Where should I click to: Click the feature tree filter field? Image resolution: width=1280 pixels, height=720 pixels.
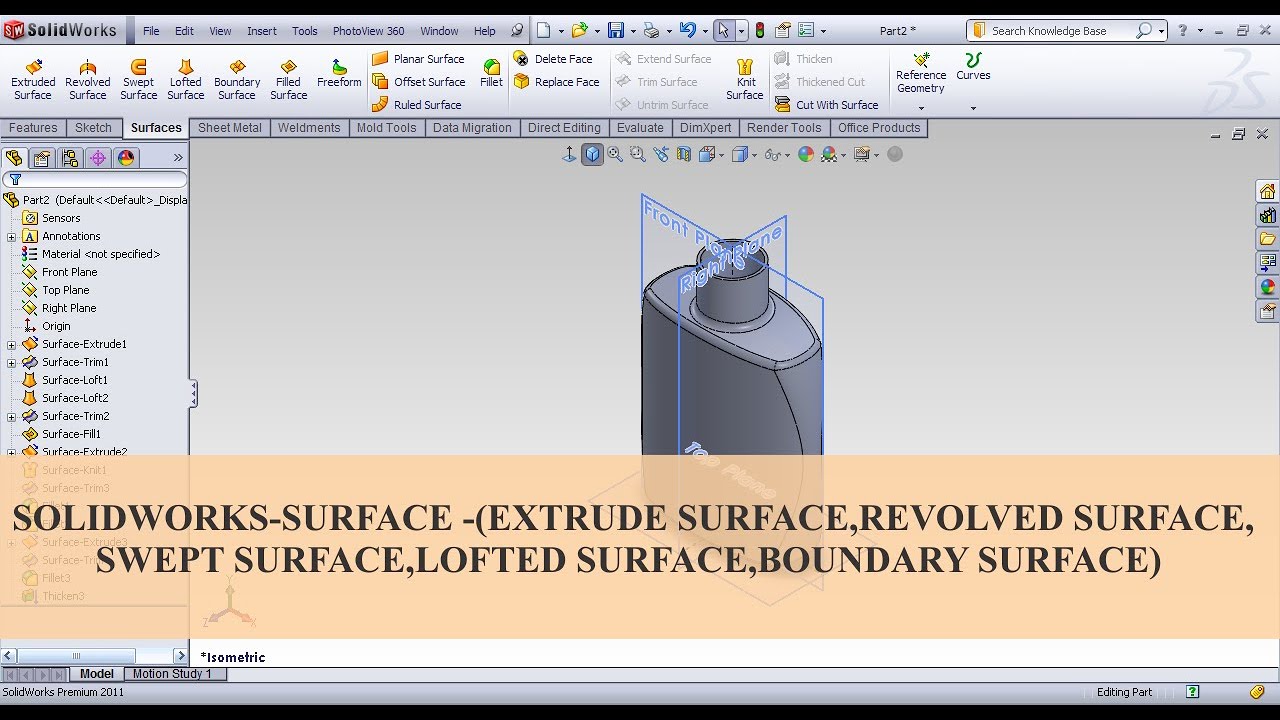point(95,180)
